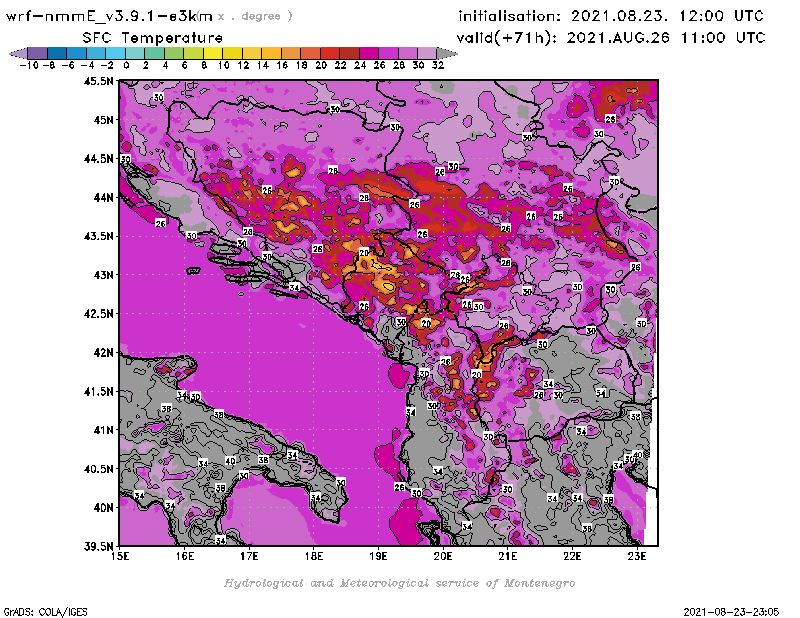Screen dimensions: 800x618
Task: Click the GrADS: COLA/IGES credit text
Action: (x=45, y=611)
